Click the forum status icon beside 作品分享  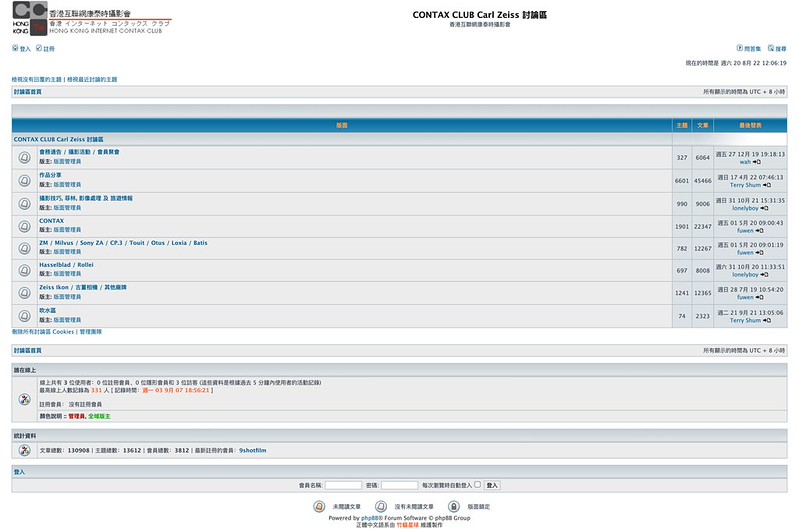tap(24, 180)
